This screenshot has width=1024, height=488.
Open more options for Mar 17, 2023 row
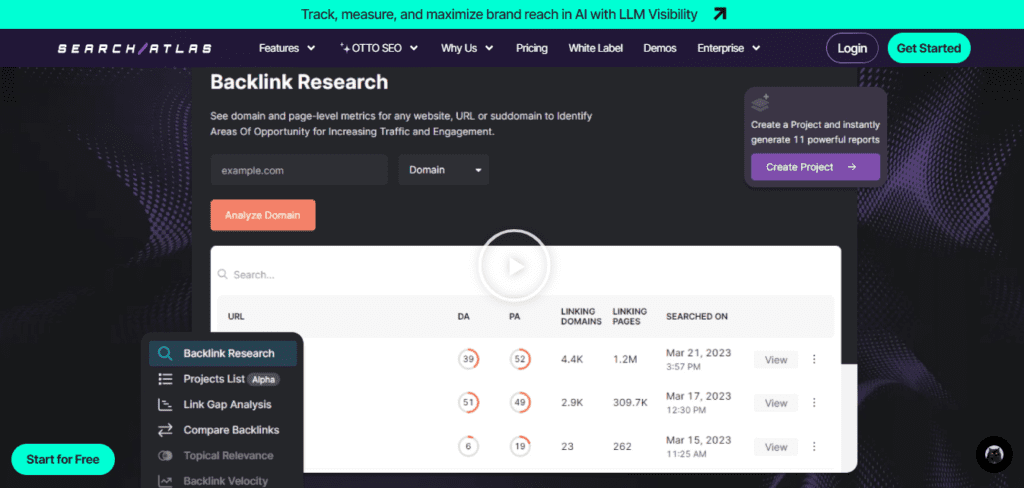tap(814, 403)
